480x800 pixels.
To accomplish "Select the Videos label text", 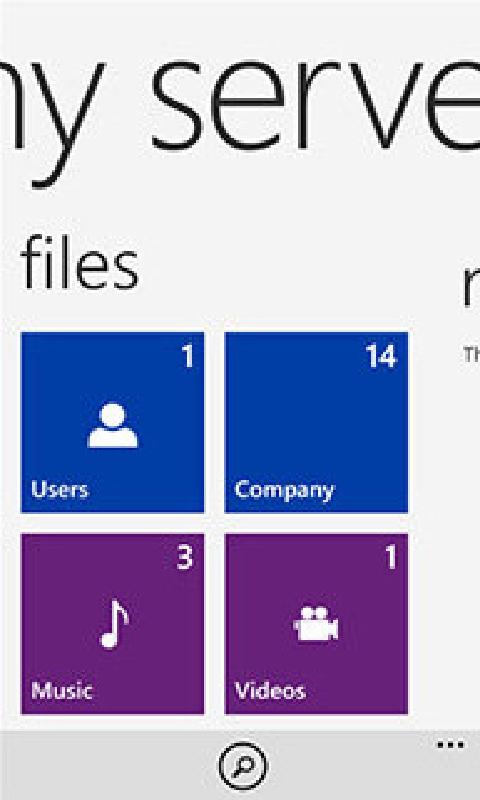I will point(270,691).
